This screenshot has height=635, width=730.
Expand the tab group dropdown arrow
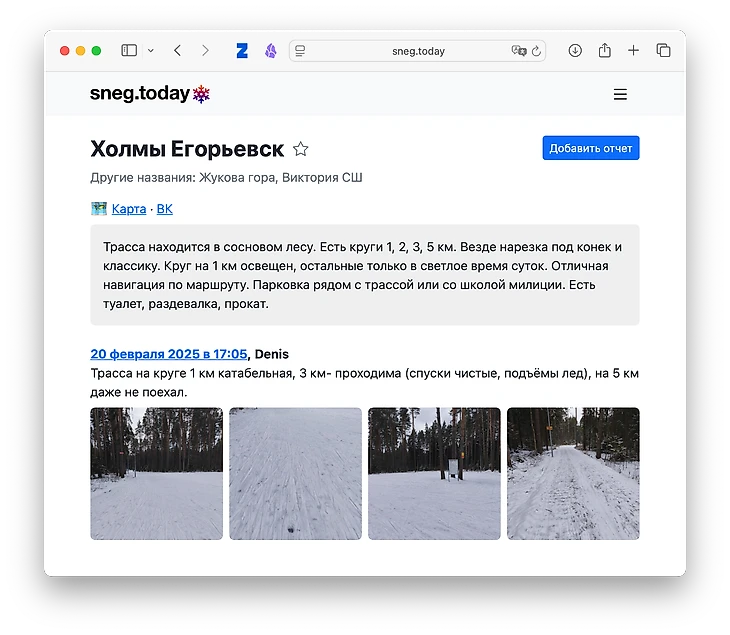tap(151, 51)
